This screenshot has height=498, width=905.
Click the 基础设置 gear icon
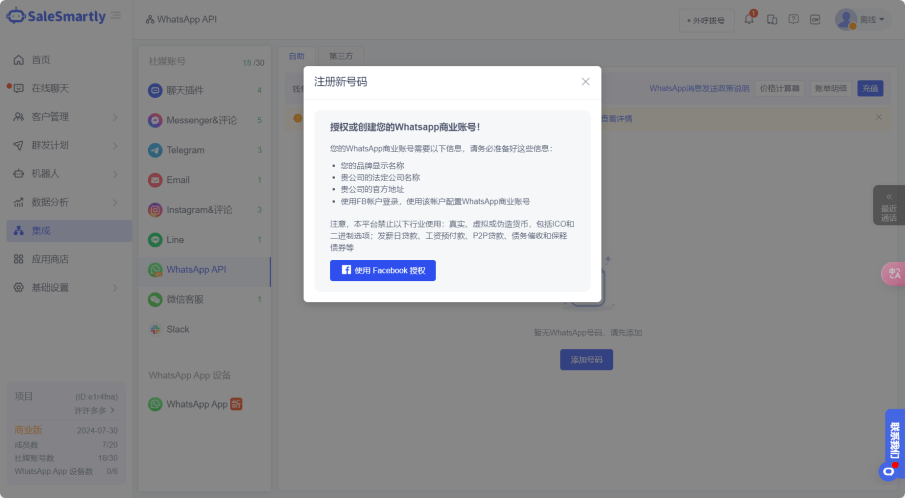pos(18,287)
